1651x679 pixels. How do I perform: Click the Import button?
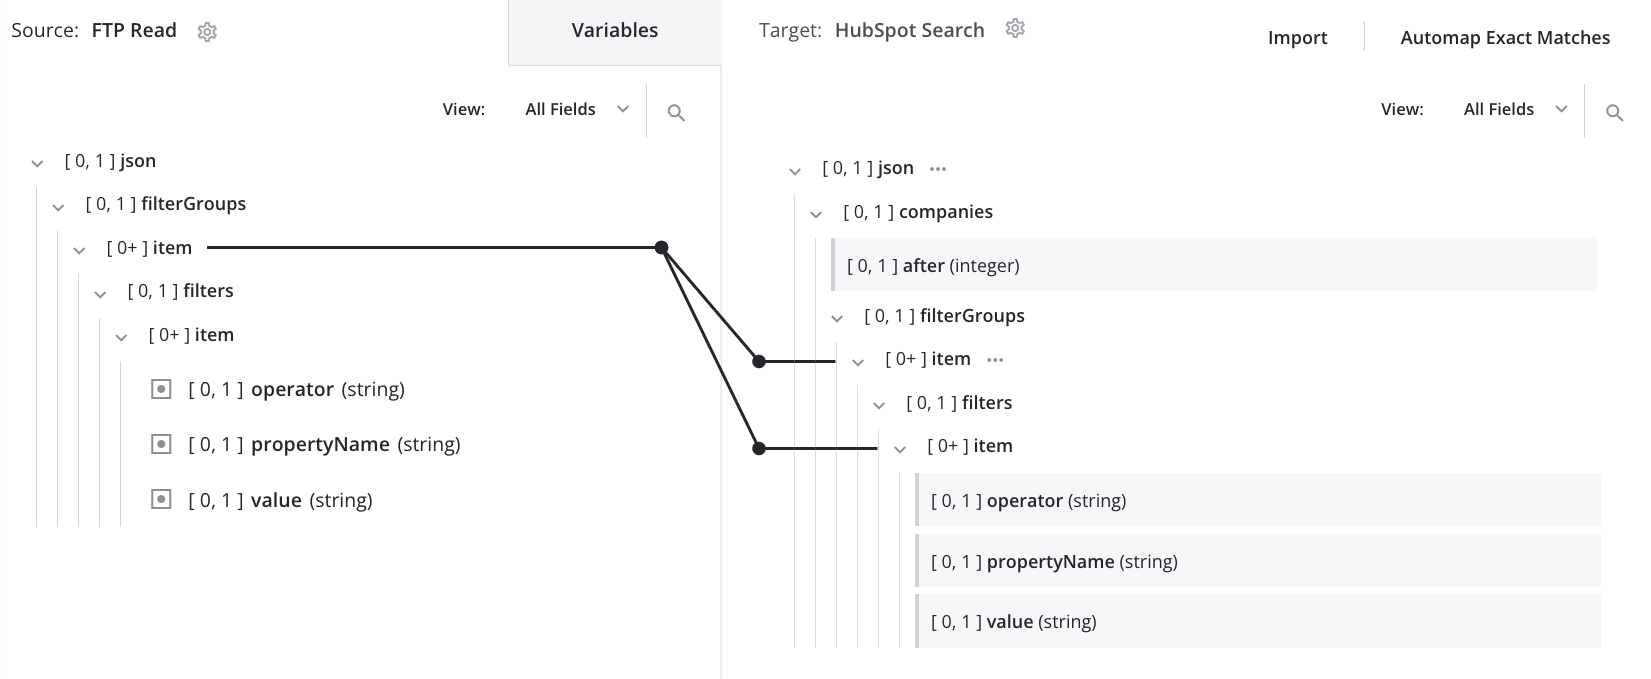pyautogui.click(x=1297, y=37)
